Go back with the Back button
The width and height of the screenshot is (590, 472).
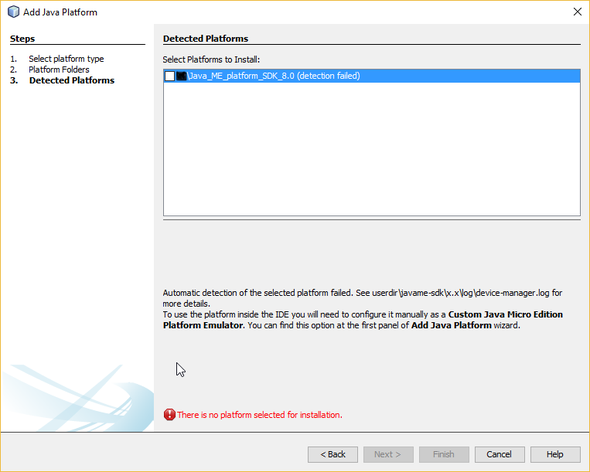click(333, 454)
